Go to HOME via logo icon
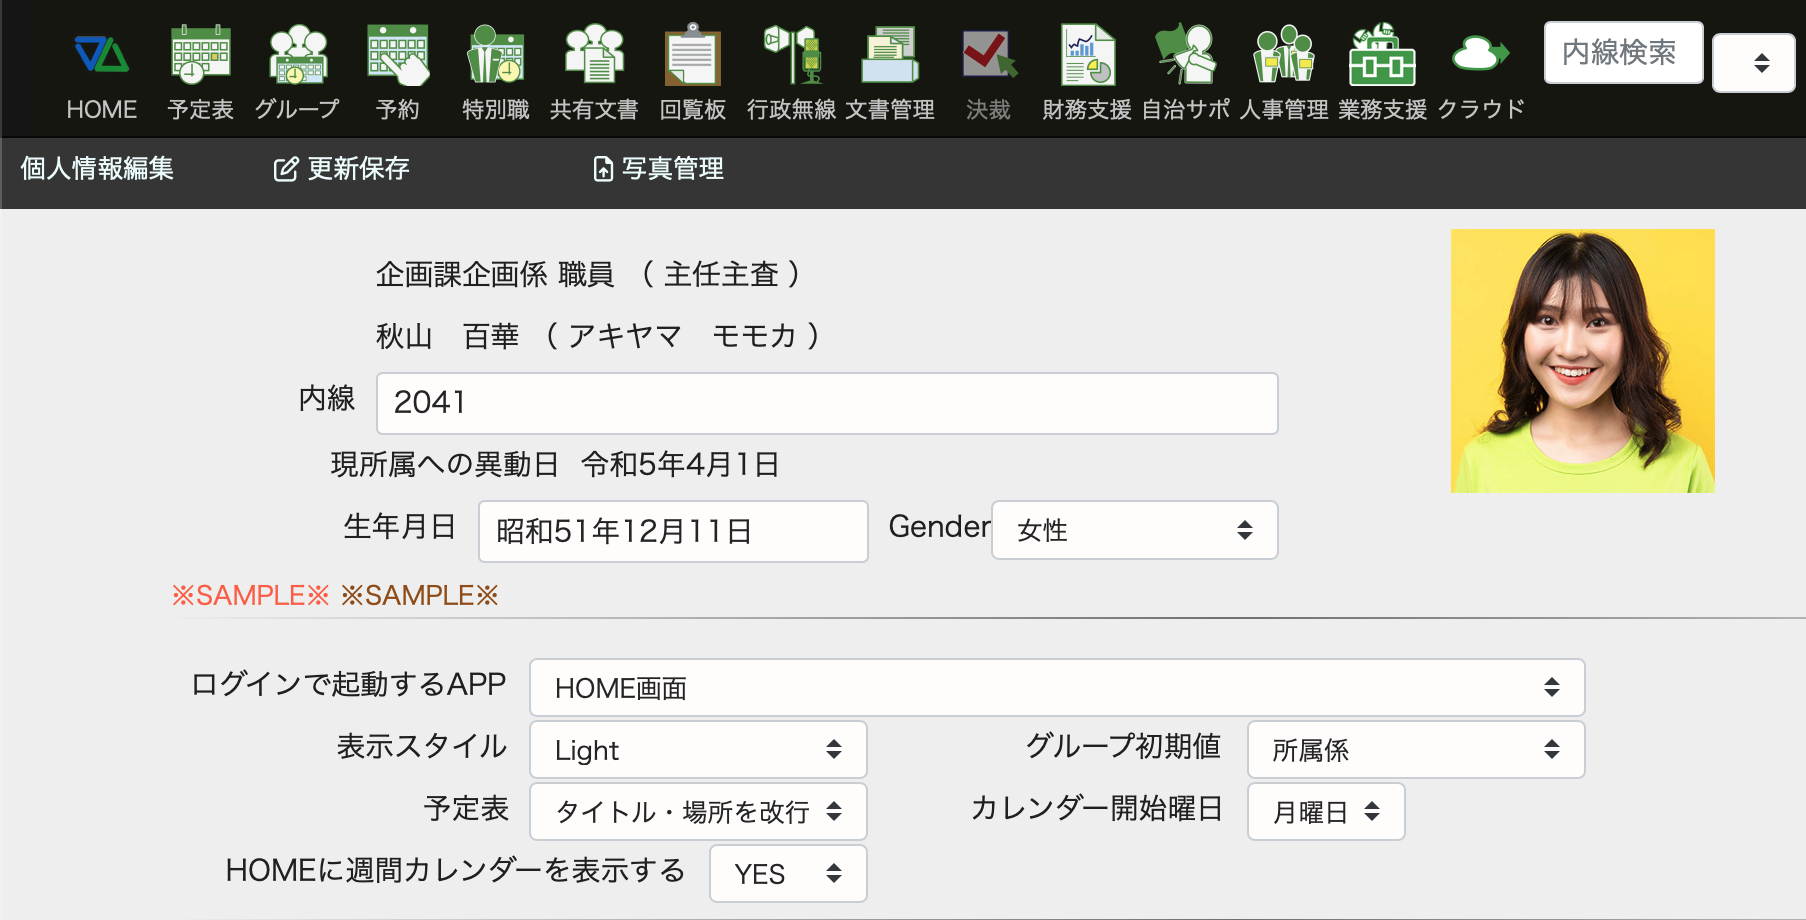Image resolution: width=1806 pixels, height=920 pixels. pyautogui.click(x=102, y=57)
